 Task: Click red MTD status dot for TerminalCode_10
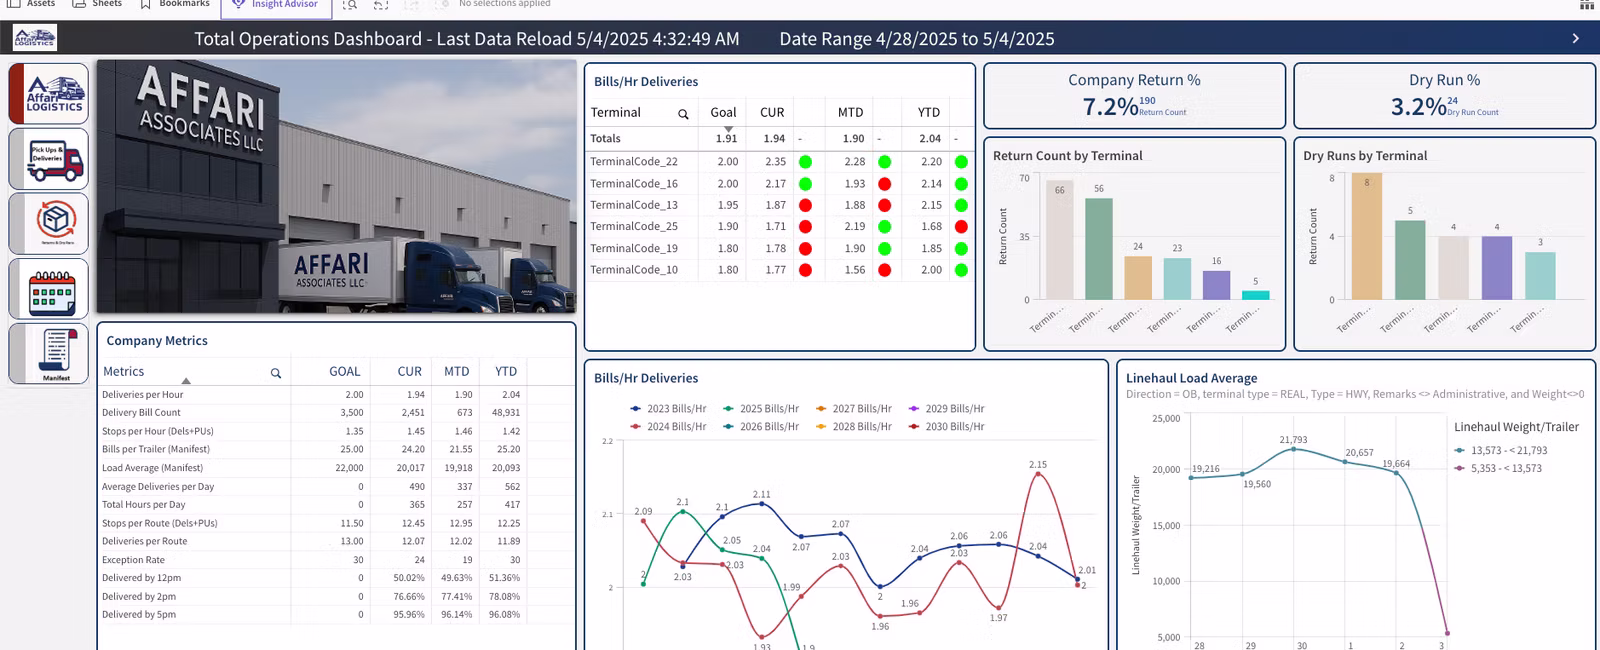point(884,270)
